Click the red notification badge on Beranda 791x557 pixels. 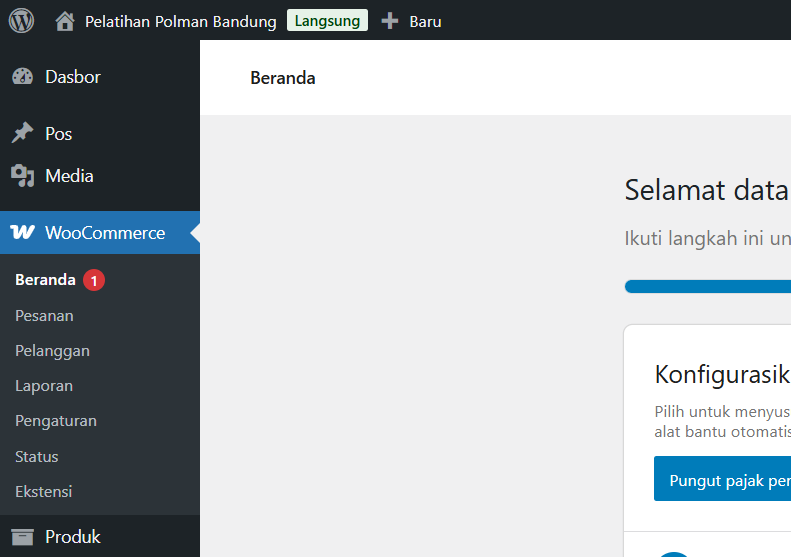[x=94, y=280]
